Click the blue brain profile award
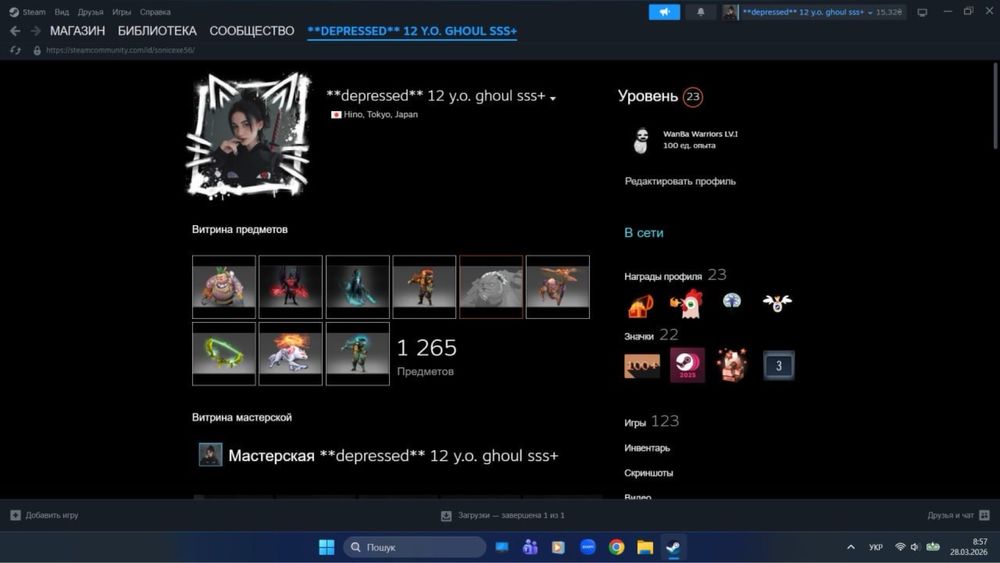The height and width of the screenshot is (563, 1000). coord(732,300)
